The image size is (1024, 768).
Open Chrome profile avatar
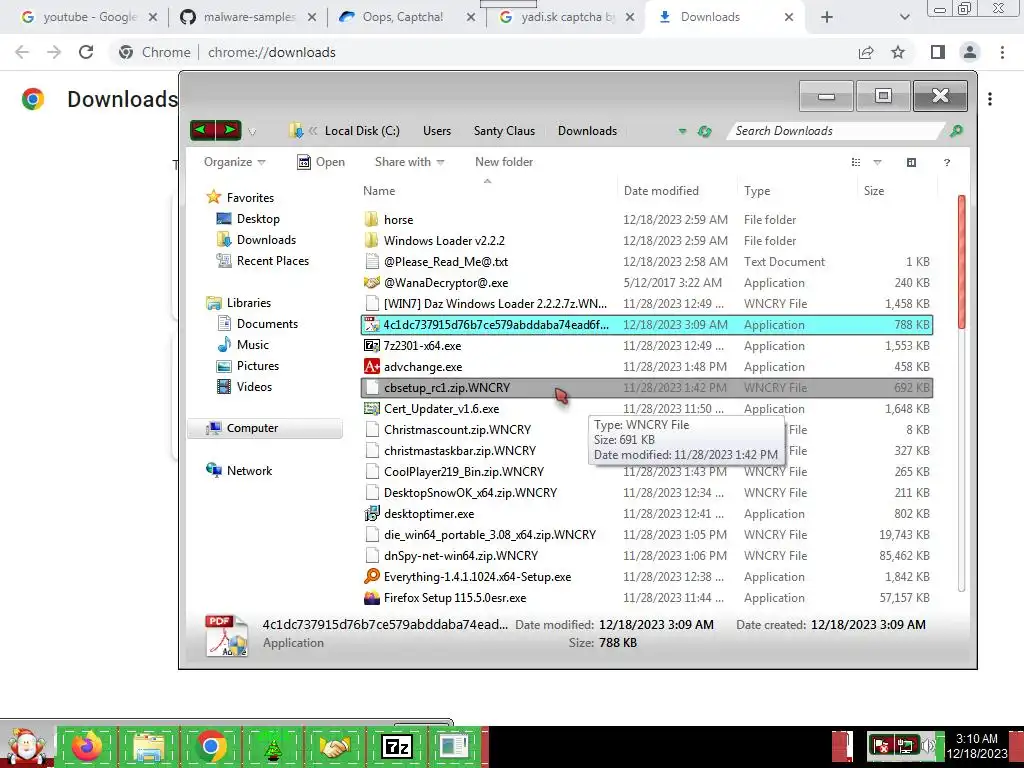click(970, 52)
